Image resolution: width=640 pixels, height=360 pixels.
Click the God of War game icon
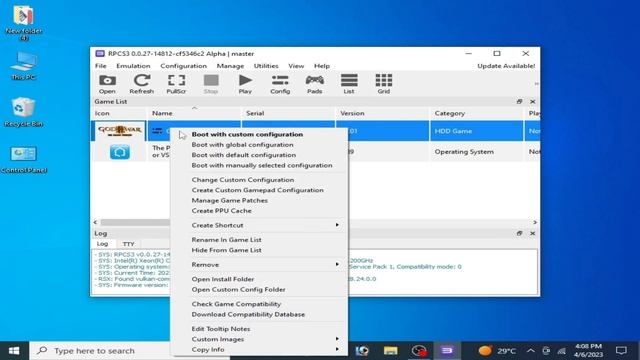119,131
